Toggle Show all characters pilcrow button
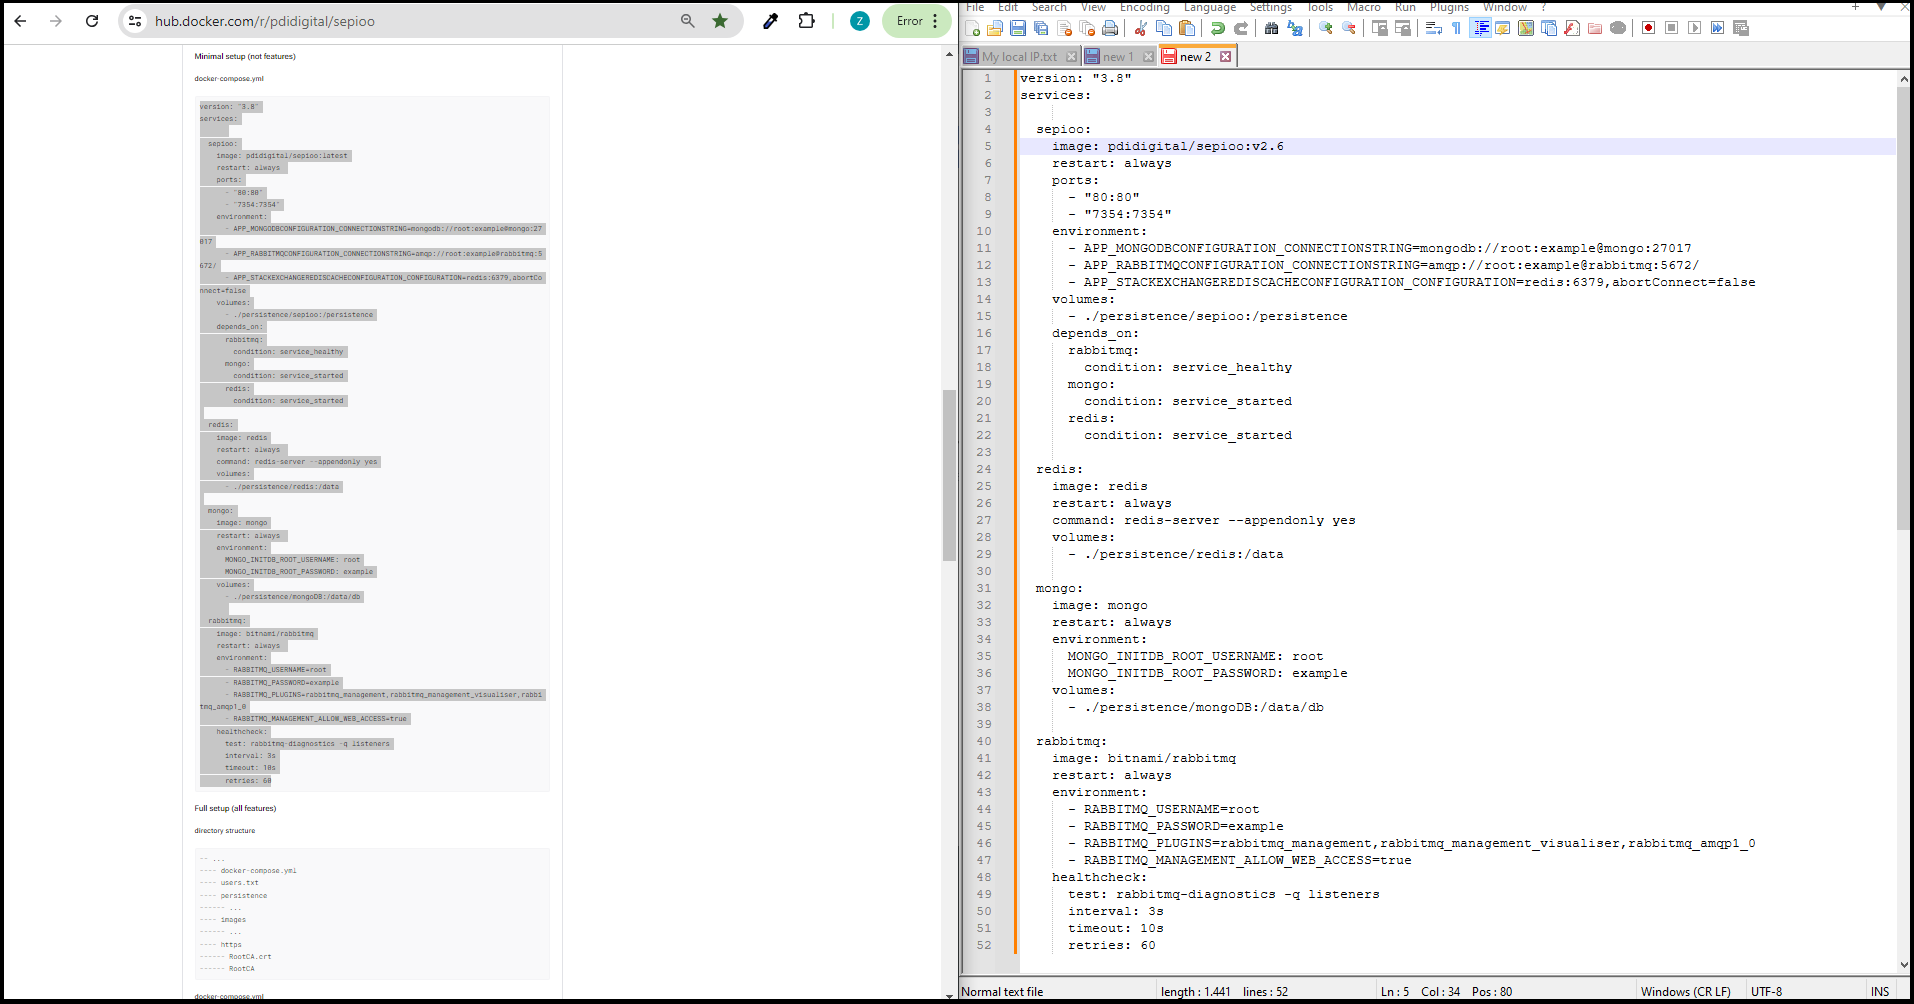Image resolution: width=1914 pixels, height=1004 pixels. pyautogui.click(x=1456, y=28)
